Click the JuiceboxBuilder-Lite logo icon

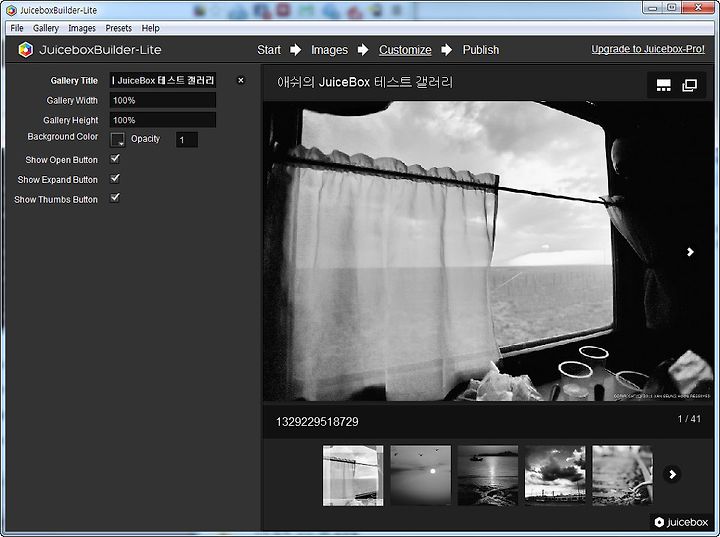26,50
